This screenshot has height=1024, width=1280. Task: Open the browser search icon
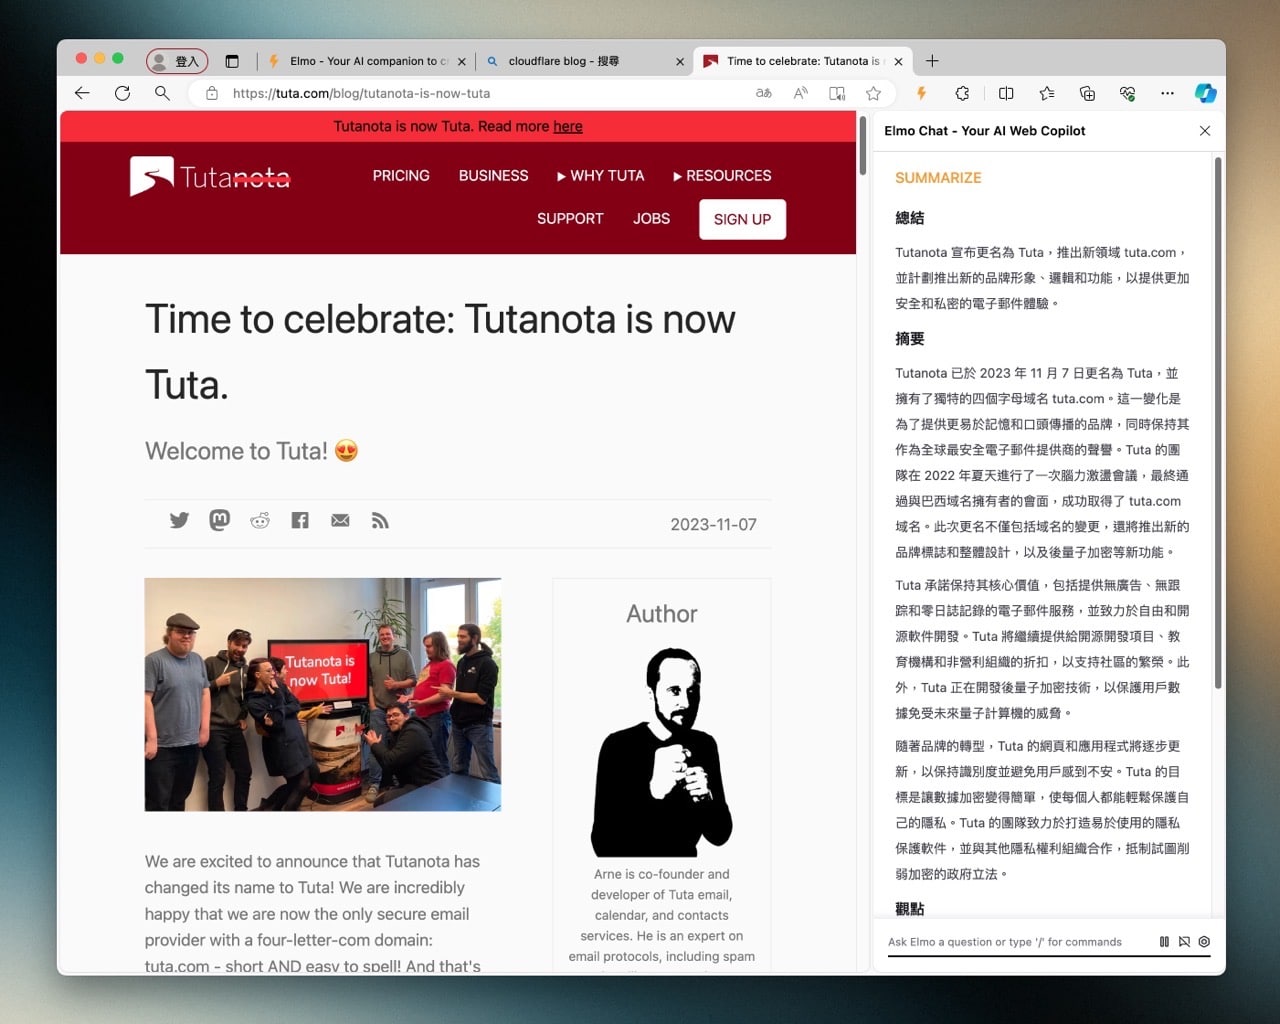tap(162, 93)
